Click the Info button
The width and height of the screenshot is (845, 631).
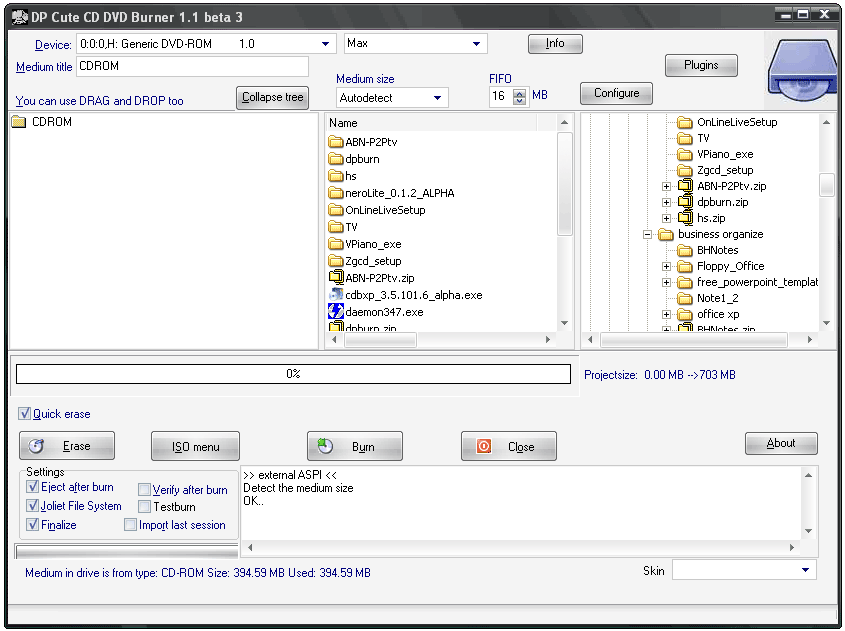[555, 44]
